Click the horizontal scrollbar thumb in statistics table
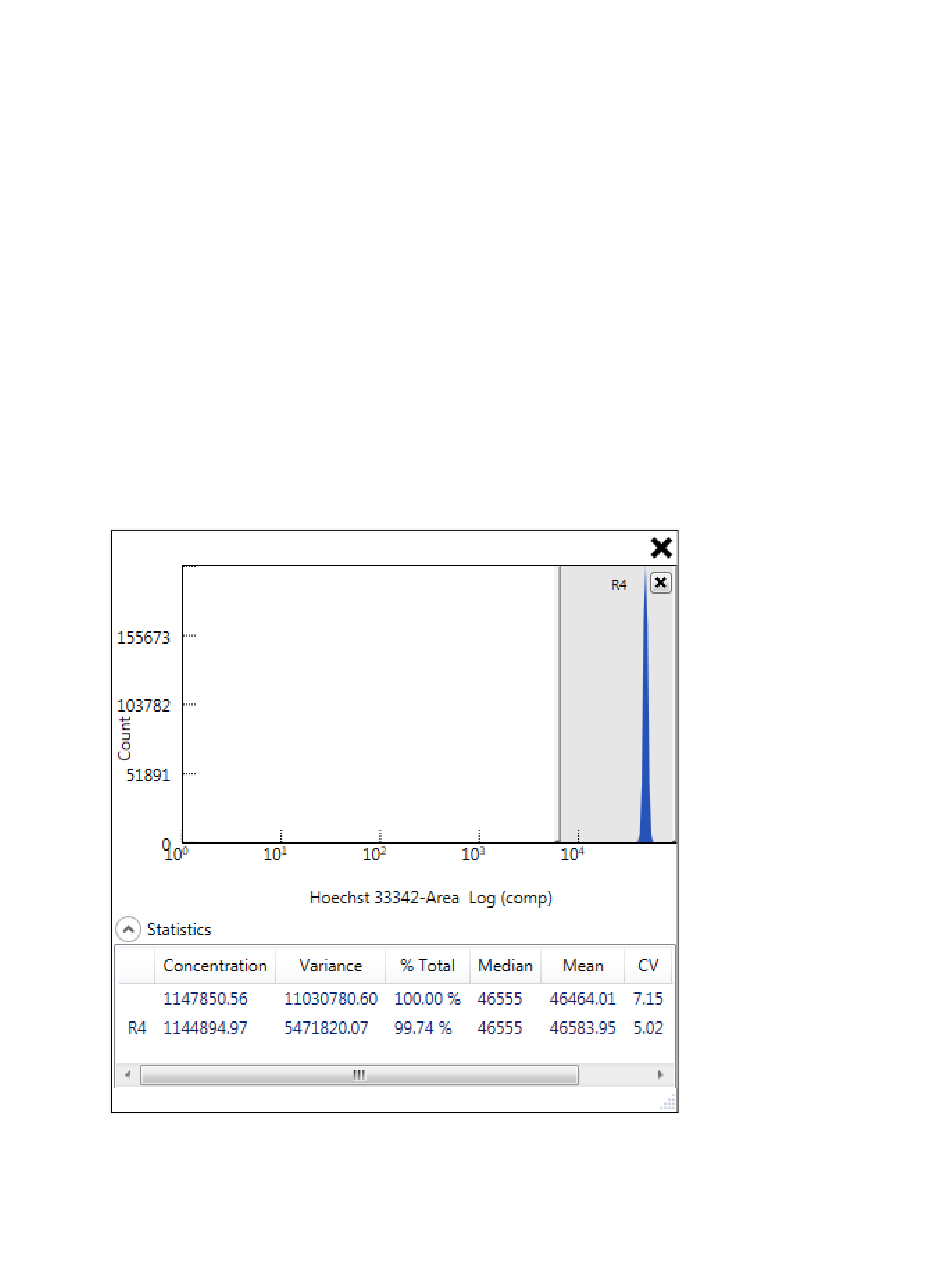 click(359, 1075)
